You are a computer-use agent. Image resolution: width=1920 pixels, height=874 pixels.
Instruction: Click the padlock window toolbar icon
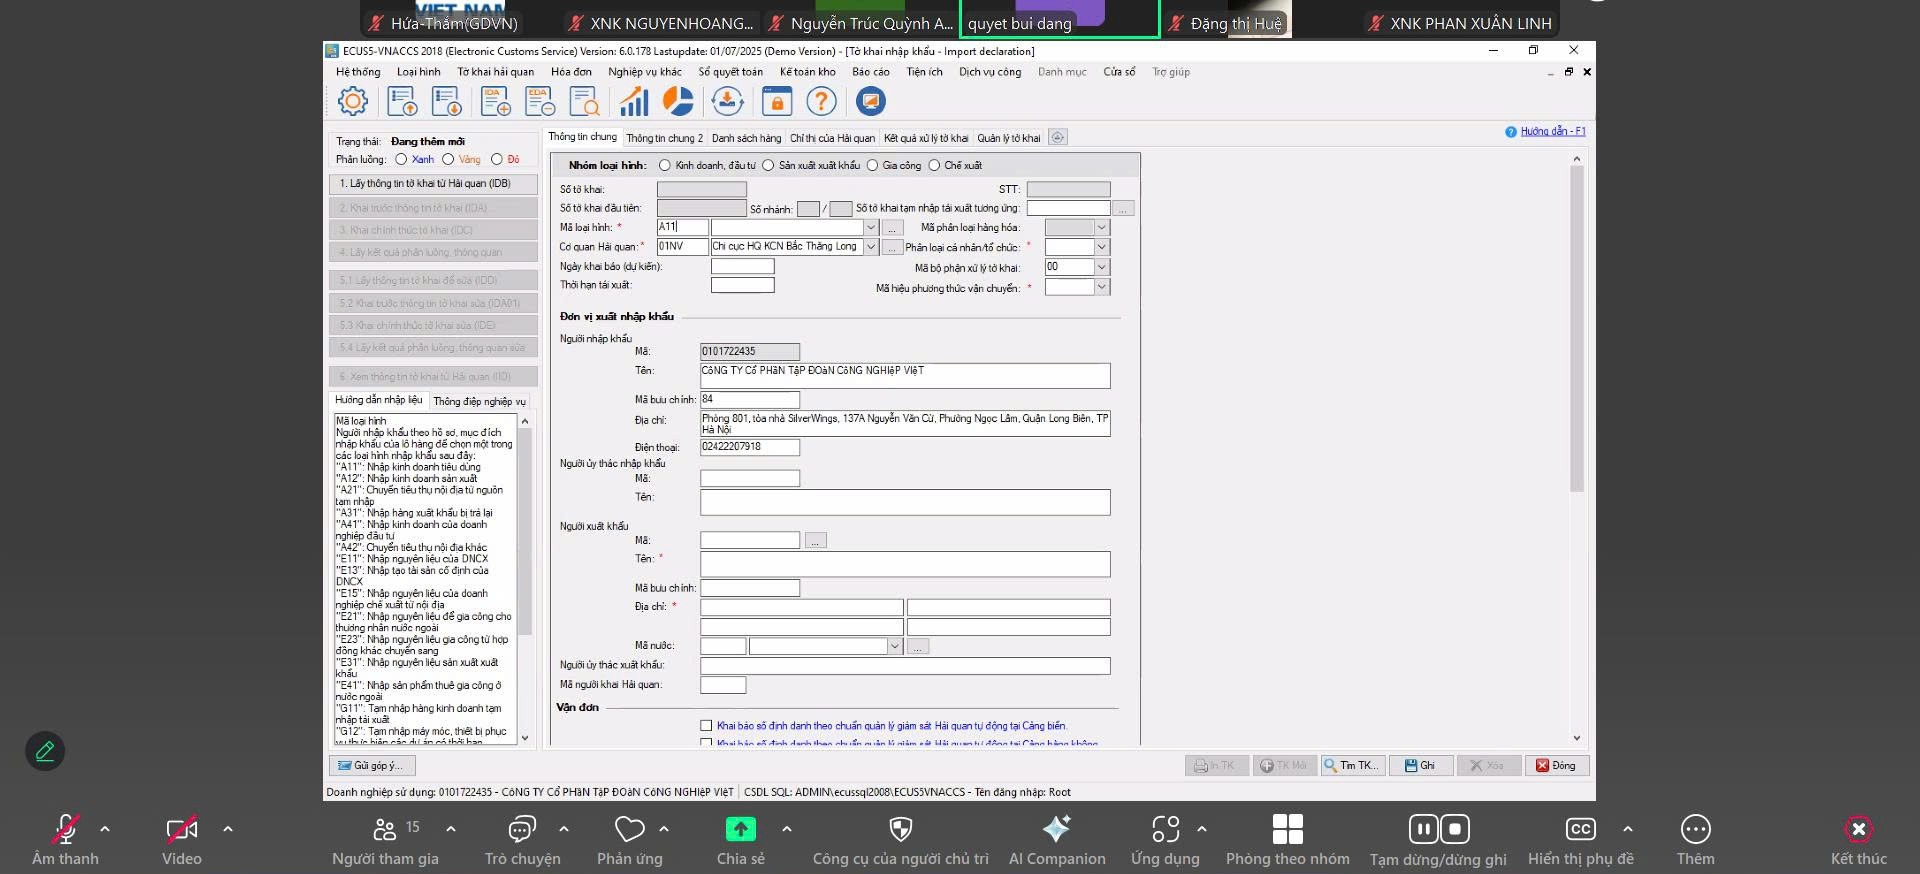(x=777, y=101)
